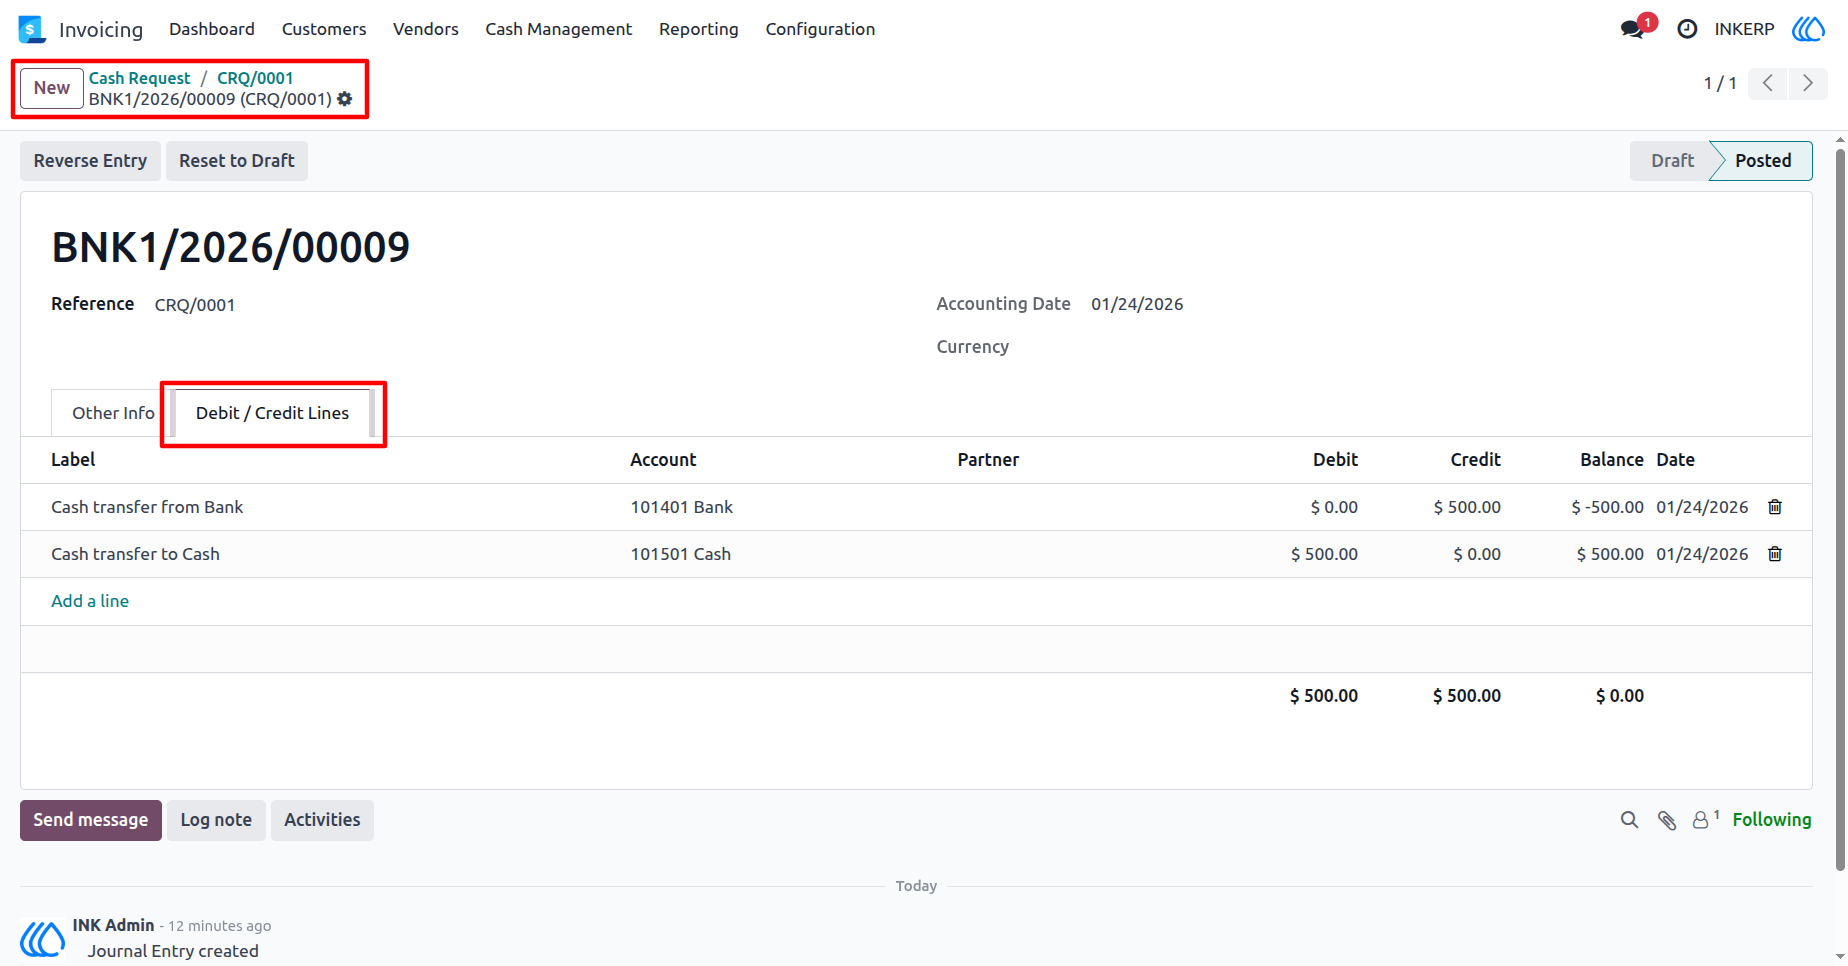1848x966 pixels.
Task: Go to previous record arrow
Action: (1768, 83)
